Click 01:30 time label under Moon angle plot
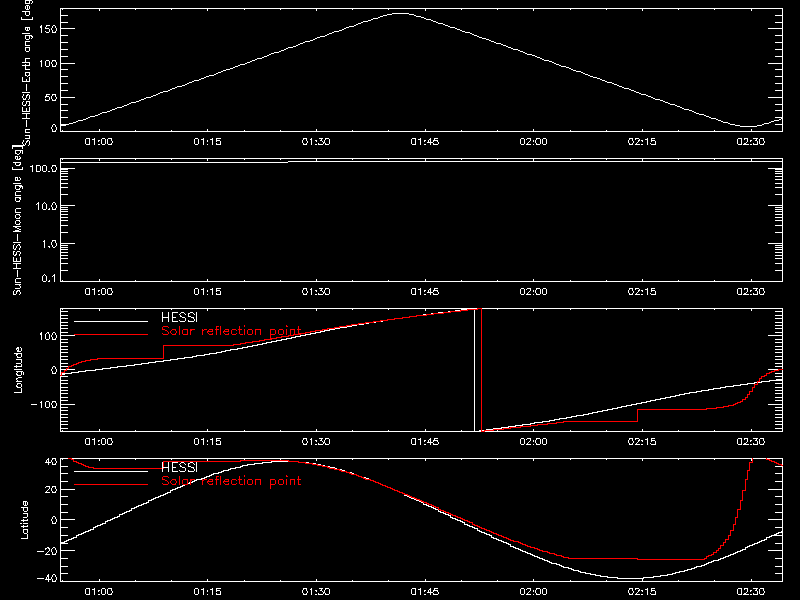800x600 pixels. (x=316, y=292)
